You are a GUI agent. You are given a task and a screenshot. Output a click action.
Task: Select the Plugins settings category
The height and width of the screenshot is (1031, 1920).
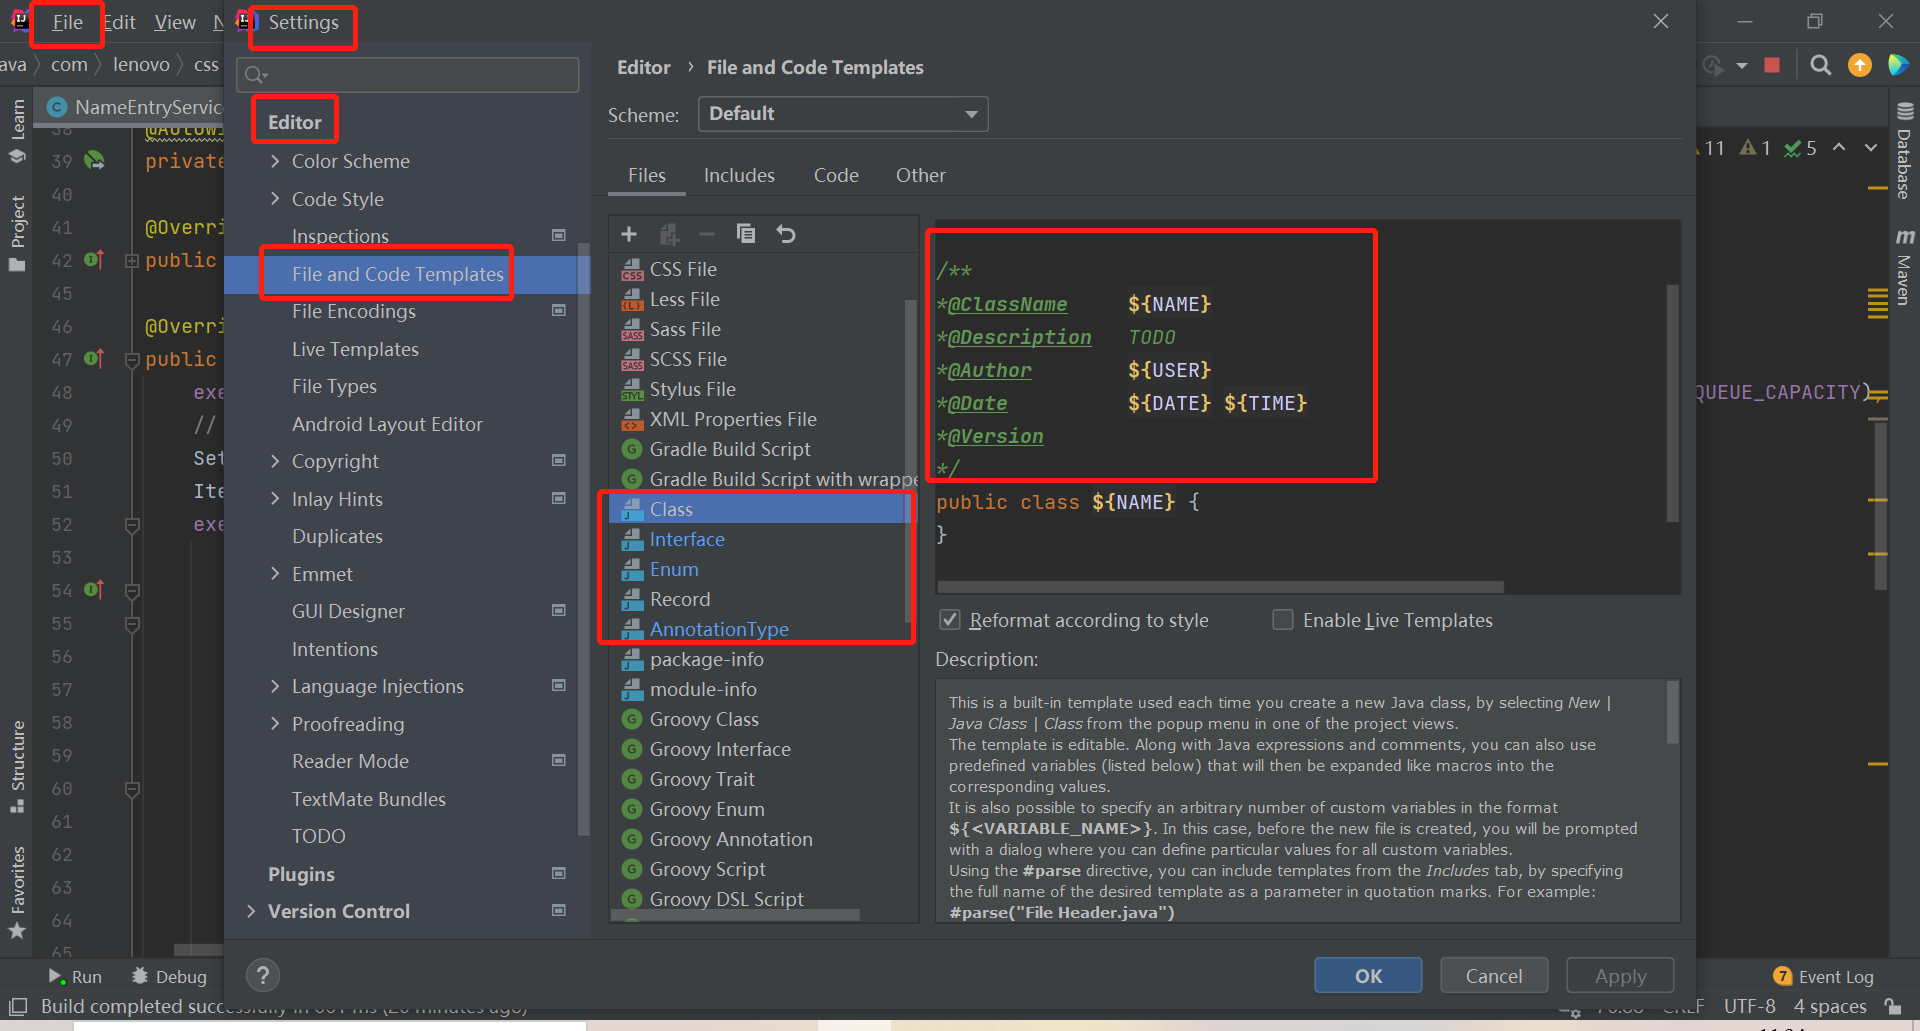(x=301, y=874)
